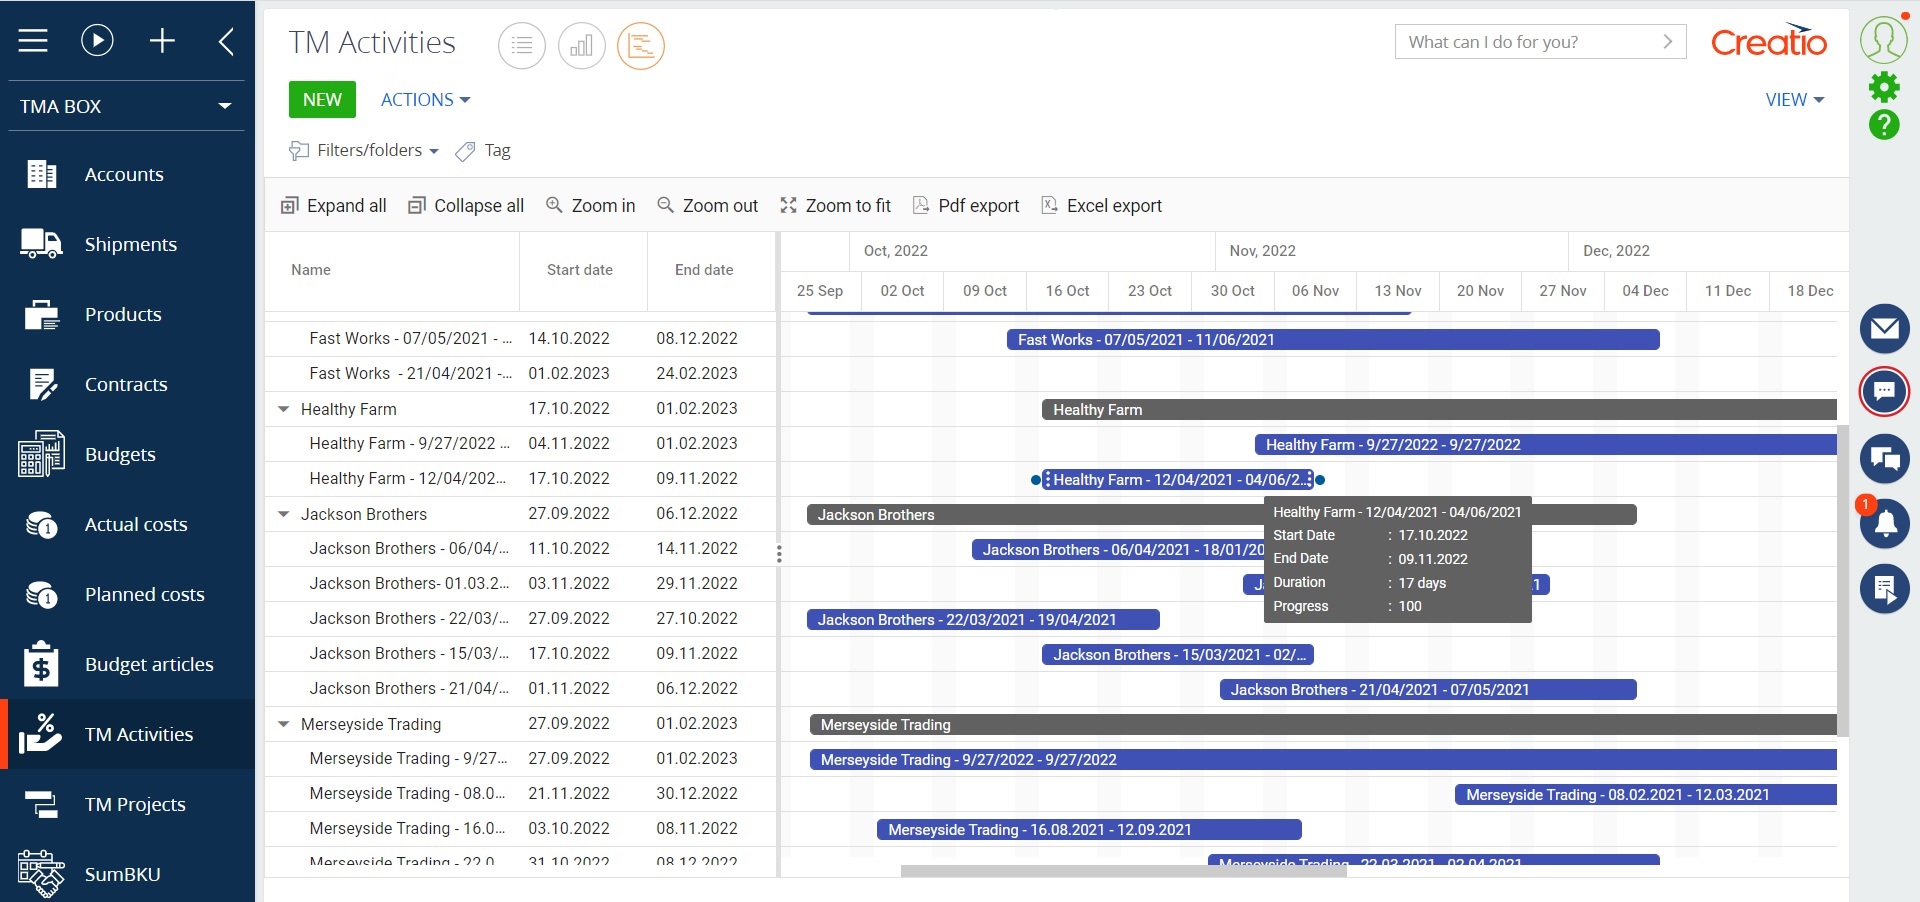Open the system designer gear icon

(1886, 87)
